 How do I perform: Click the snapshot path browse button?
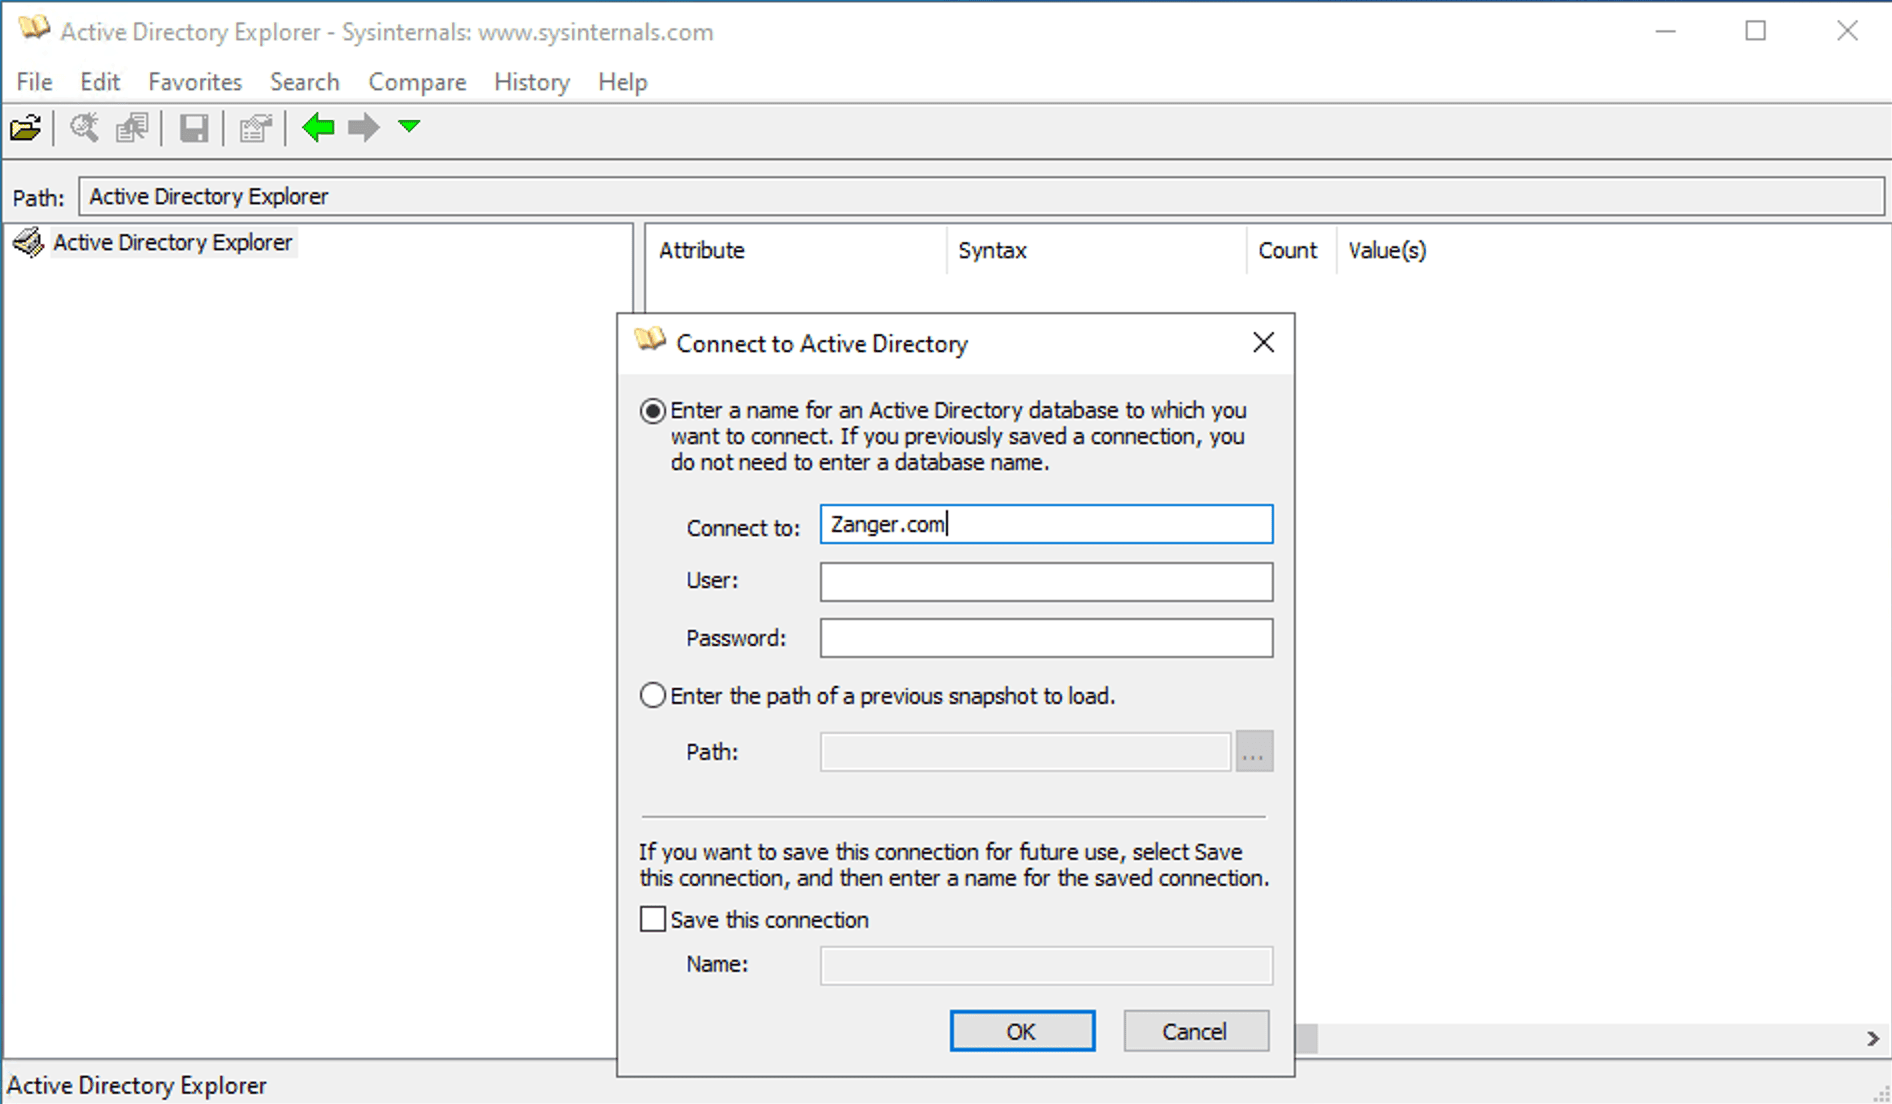1254,751
